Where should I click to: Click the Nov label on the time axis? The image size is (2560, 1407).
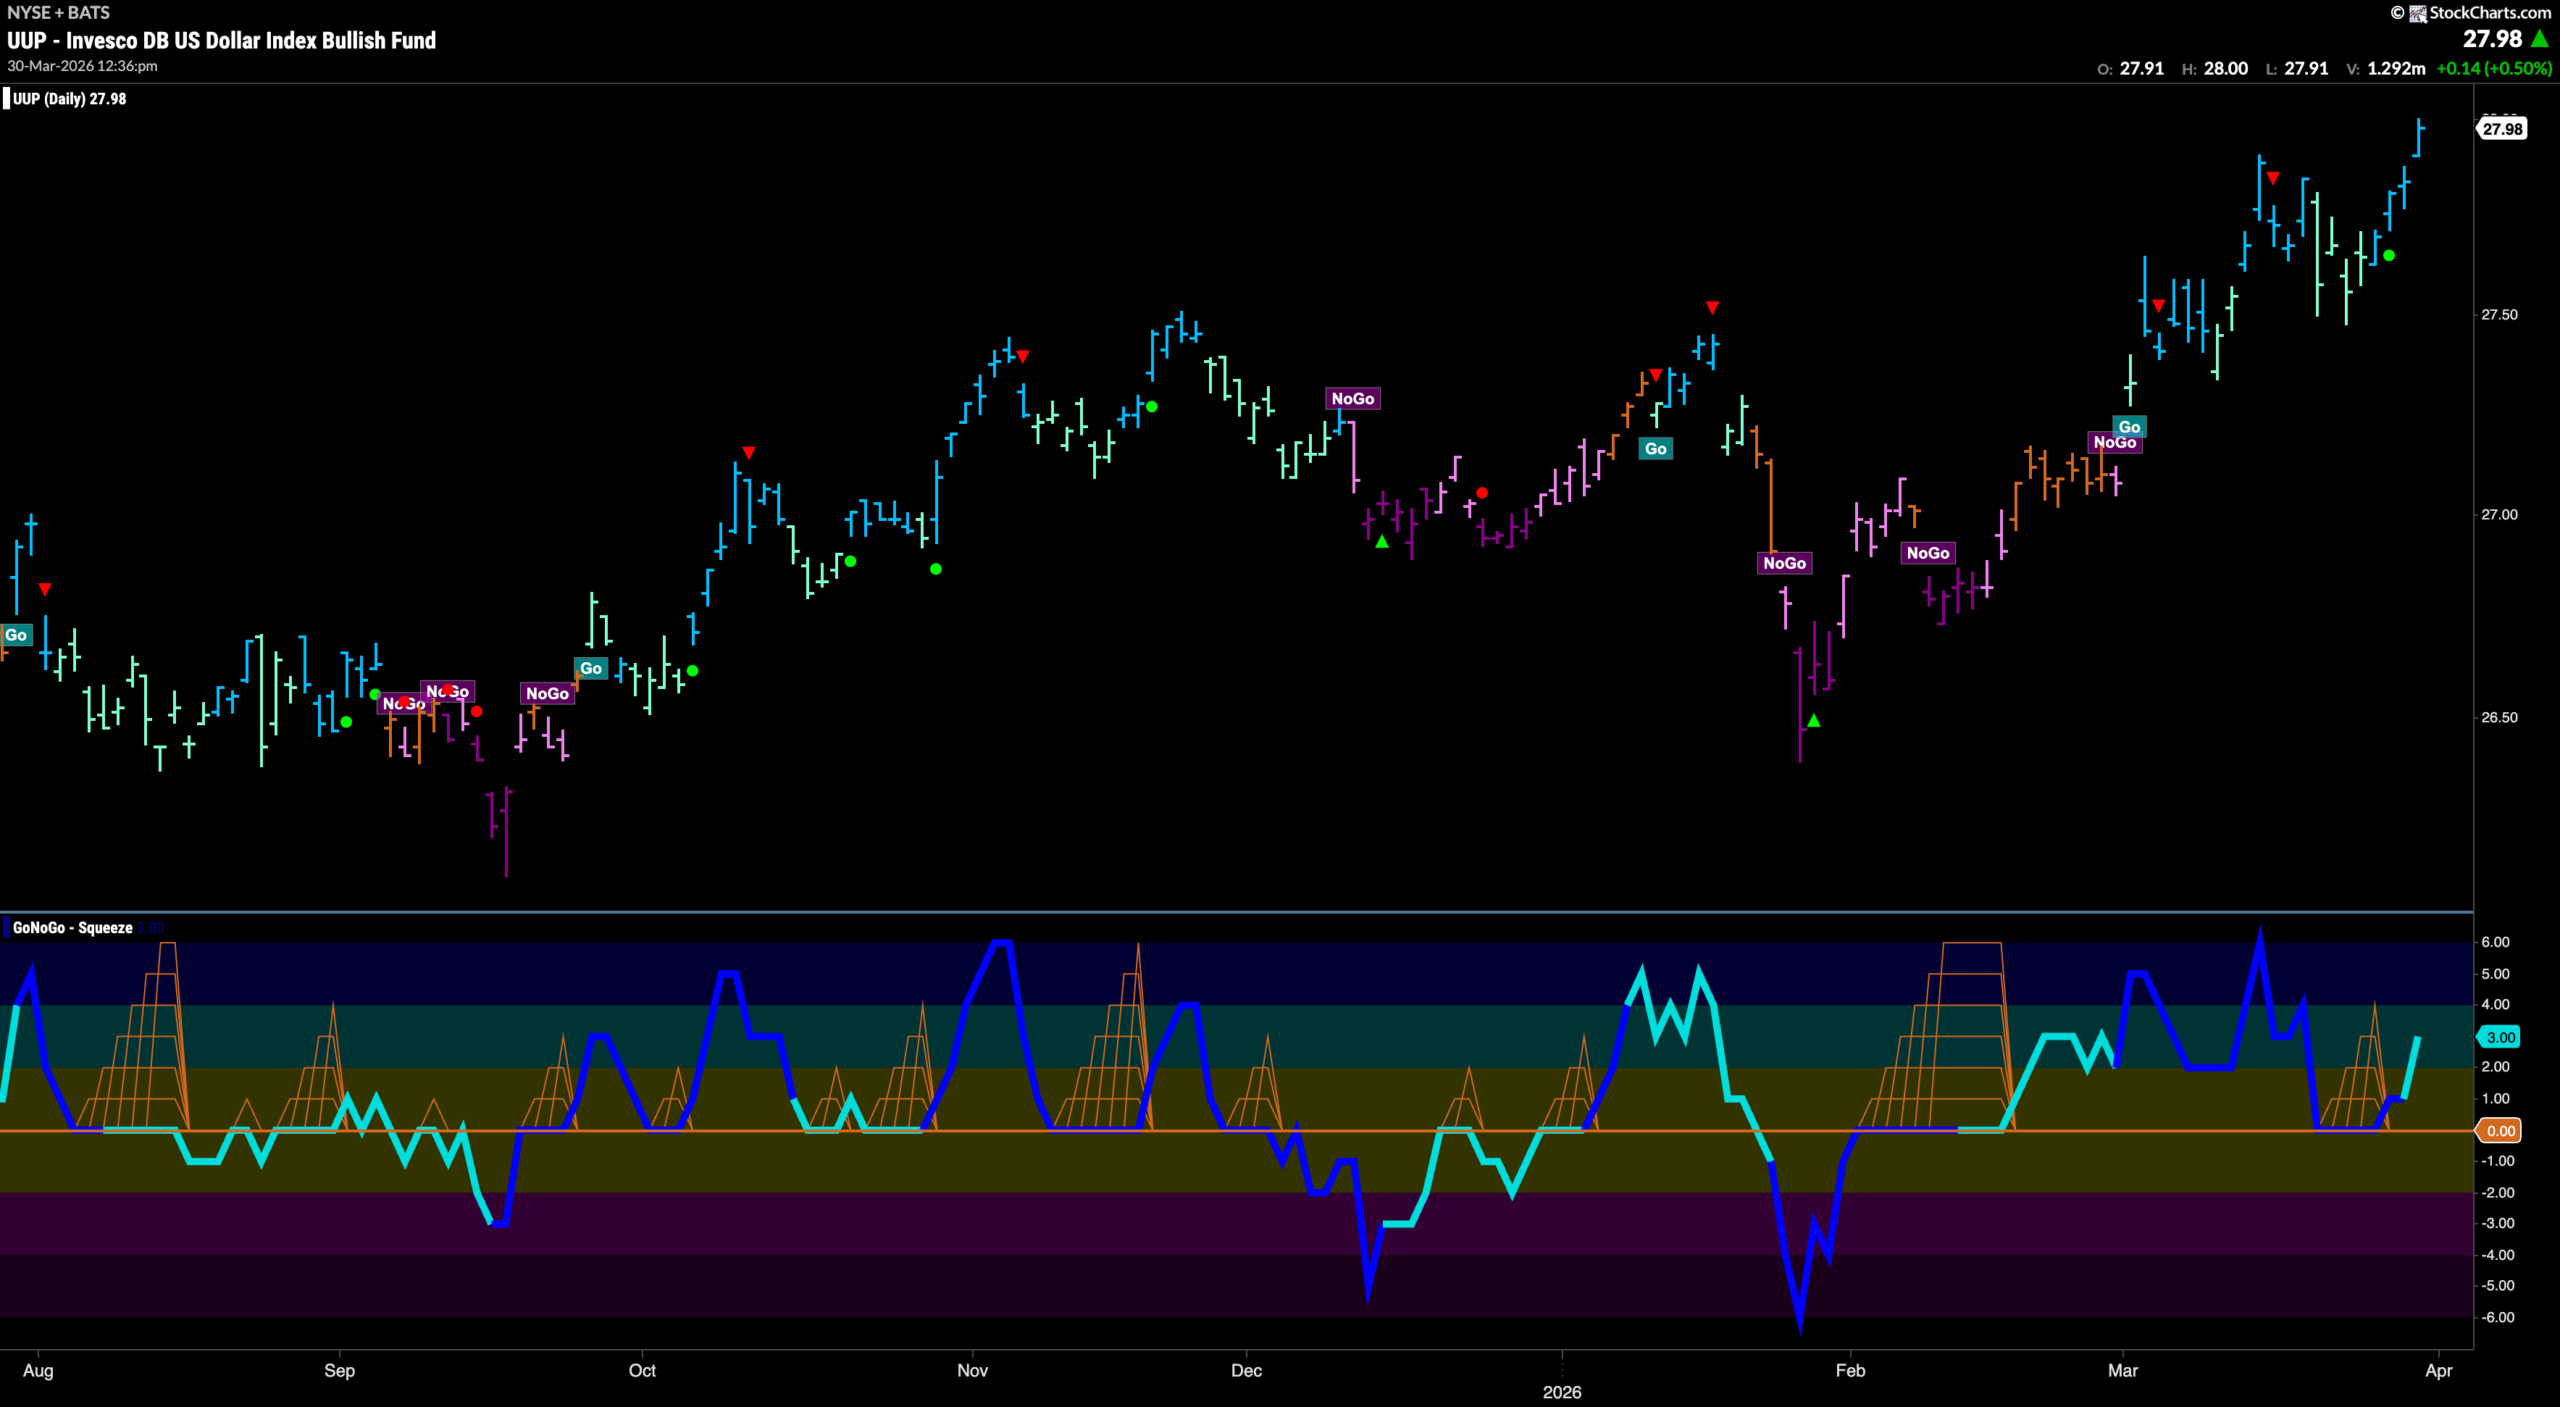(972, 1370)
